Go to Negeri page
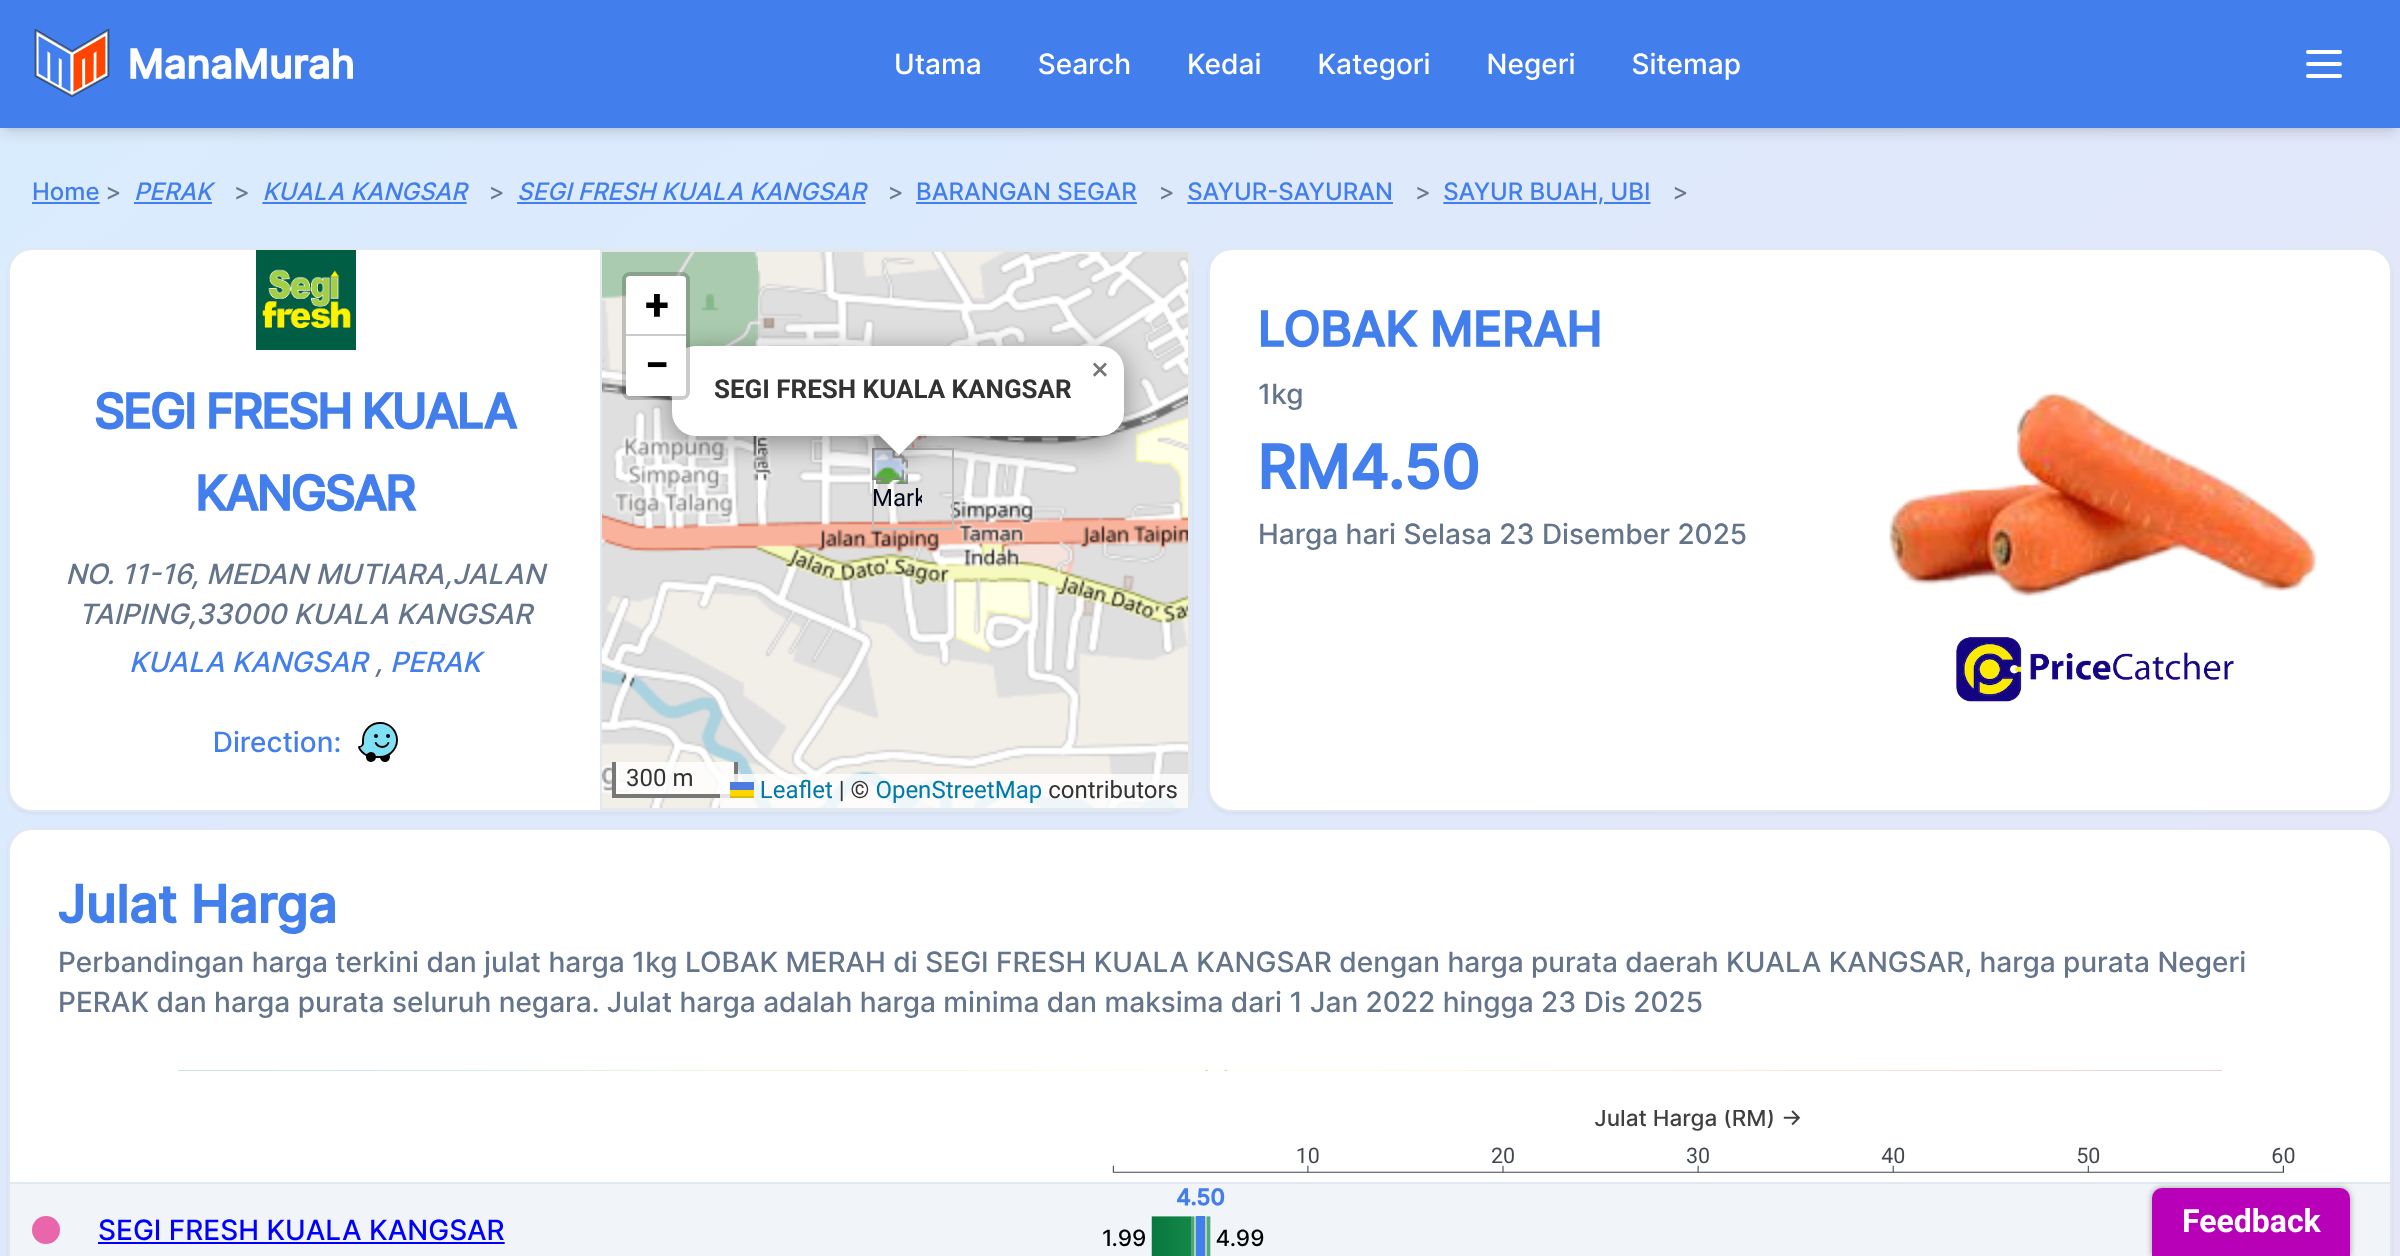The image size is (2400, 1256). (x=1530, y=64)
